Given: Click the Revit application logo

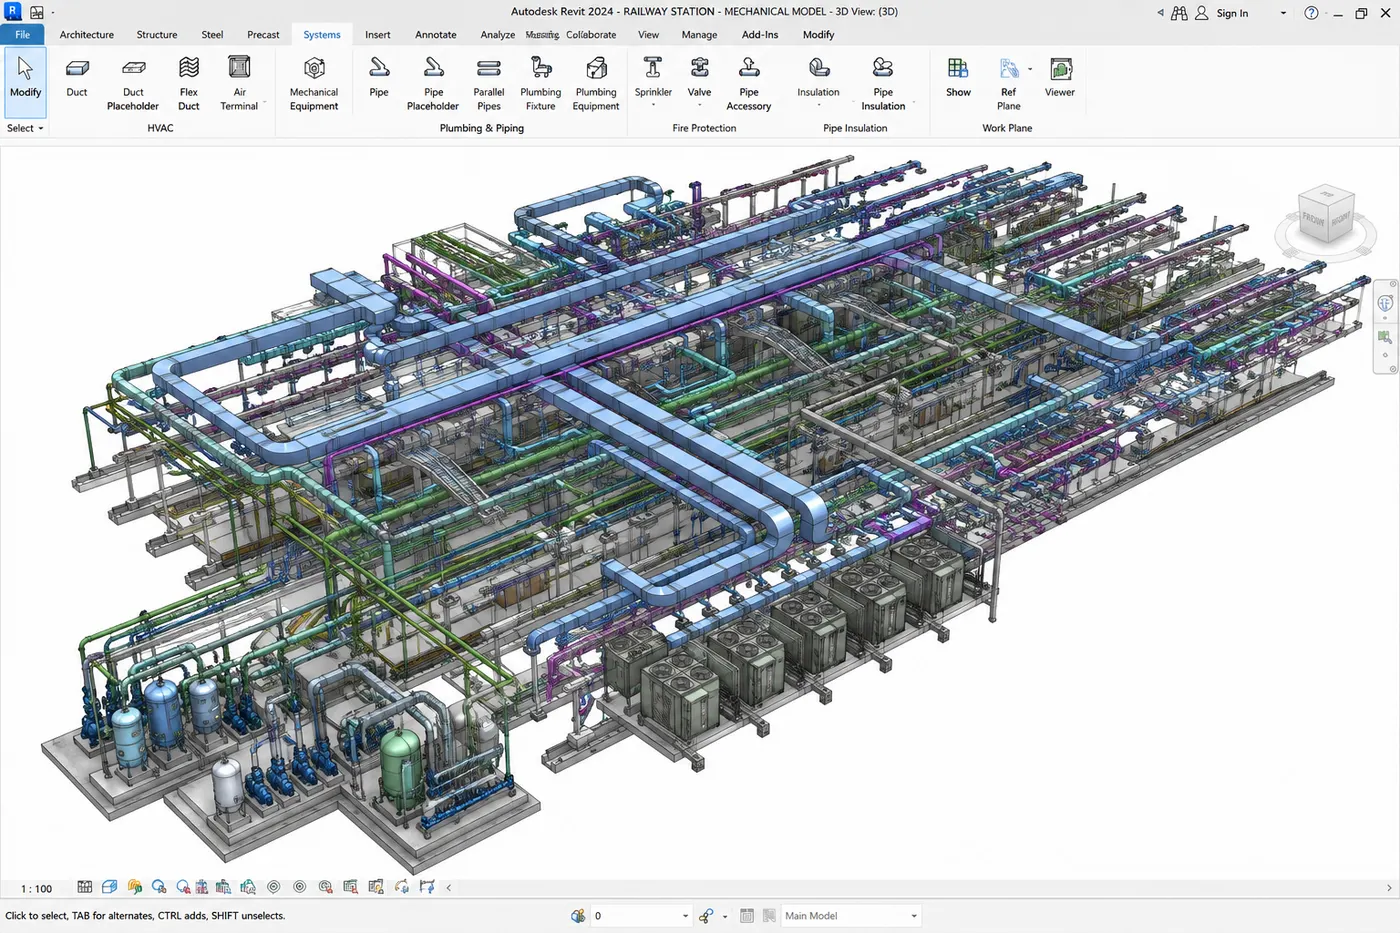Looking at the screenshot, I should pyautogui.click(x=13, y=12).
